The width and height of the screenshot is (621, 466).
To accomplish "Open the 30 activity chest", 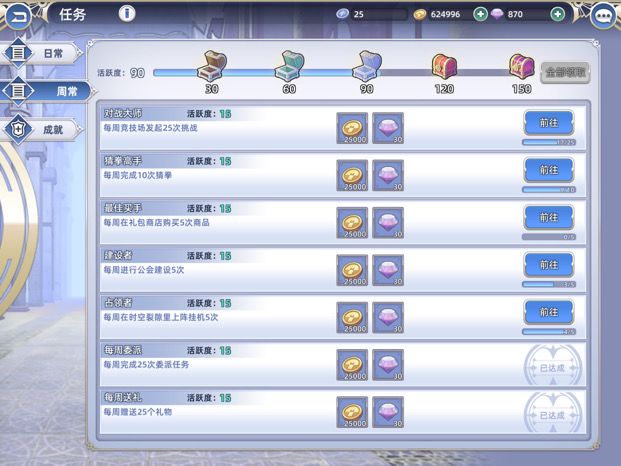I will point(211,66).
